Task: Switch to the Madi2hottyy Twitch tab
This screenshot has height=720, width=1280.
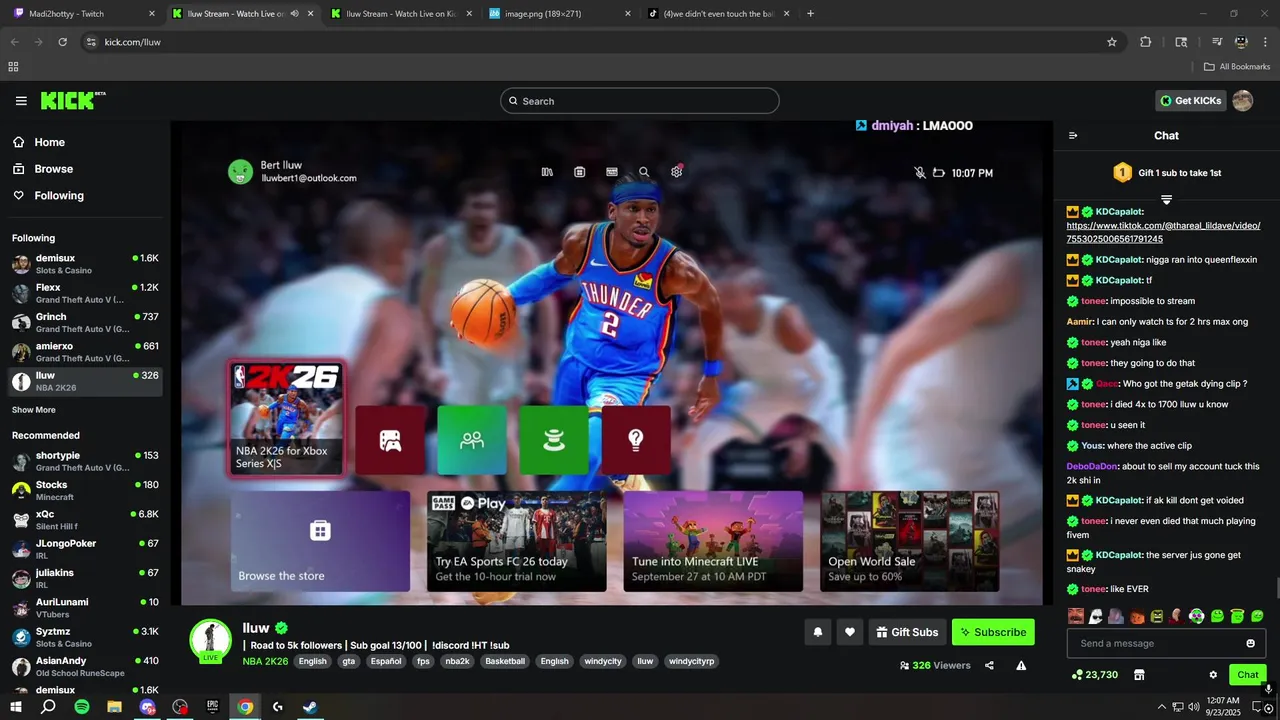Action: coord(85,14)
